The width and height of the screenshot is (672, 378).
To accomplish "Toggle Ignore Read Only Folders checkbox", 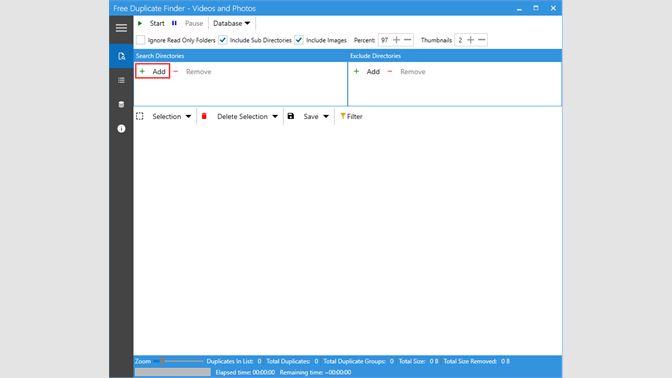I will point(141,40).
